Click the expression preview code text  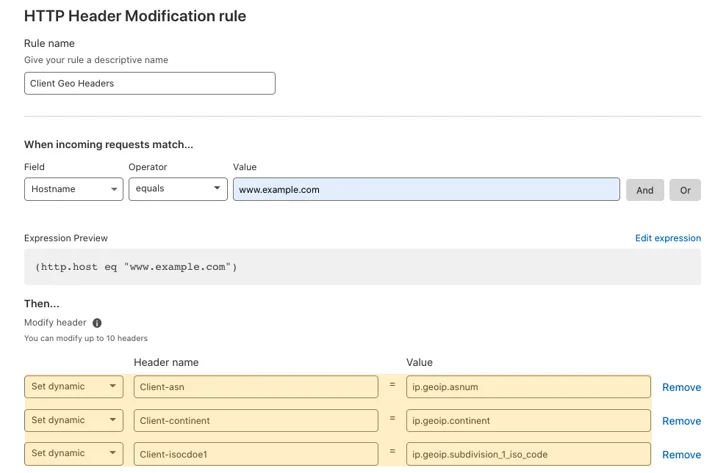[136, 267]
